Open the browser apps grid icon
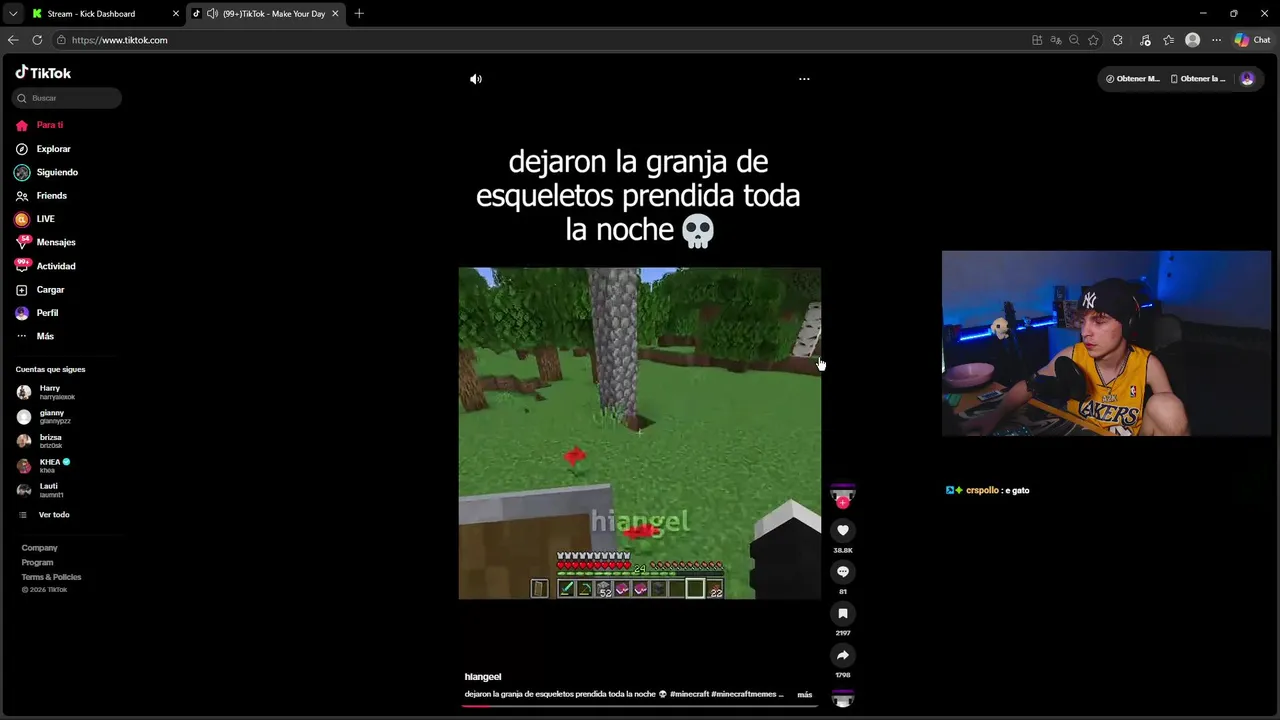The image size is (1280, 720). (1037, 40)
